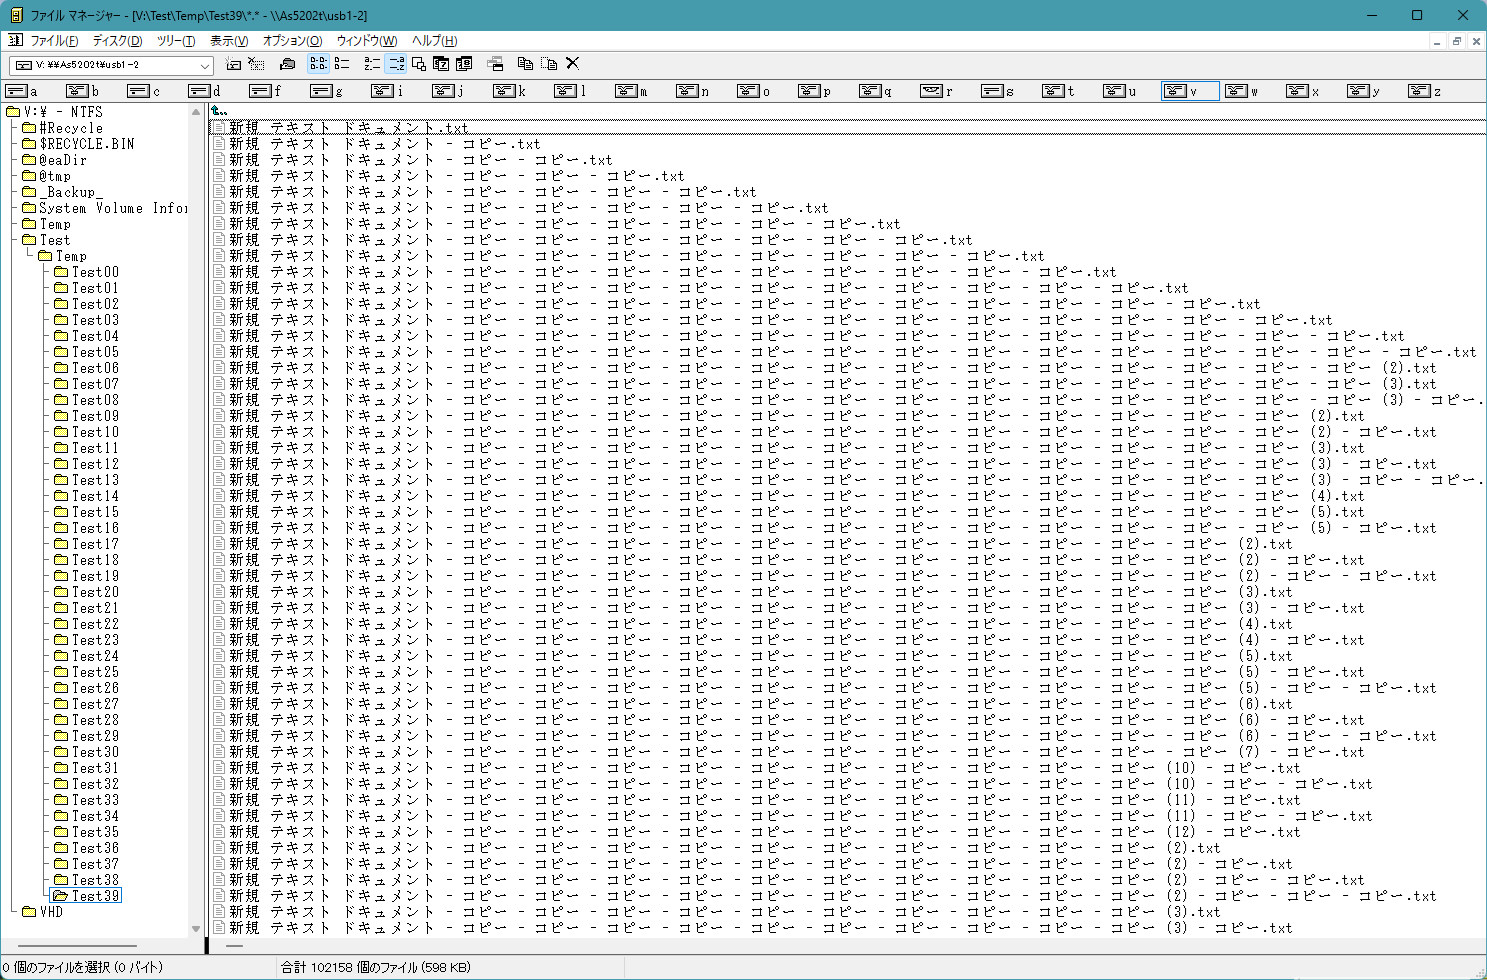Screen dimensions: 1487x980
Task: Select drive f in the drive bar
Action: pos(266,91)
